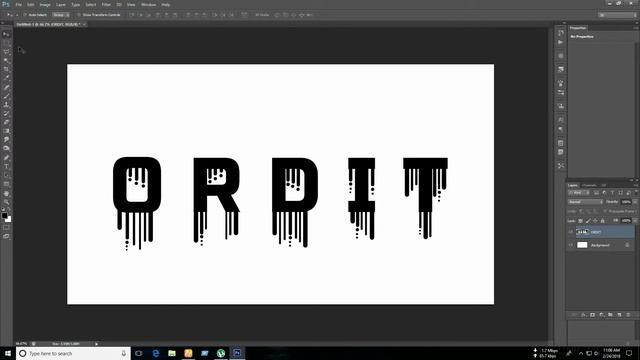Change the screen mode

(x=6, y=236)
